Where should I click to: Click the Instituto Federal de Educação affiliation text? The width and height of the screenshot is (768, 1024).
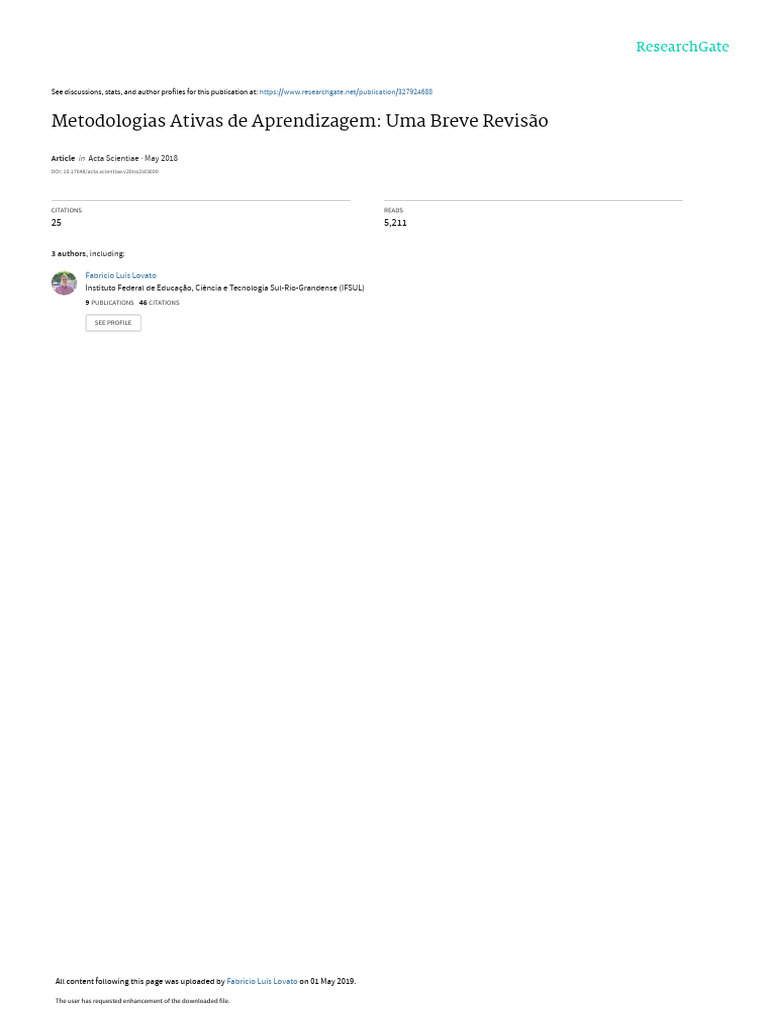pos(225,288)
